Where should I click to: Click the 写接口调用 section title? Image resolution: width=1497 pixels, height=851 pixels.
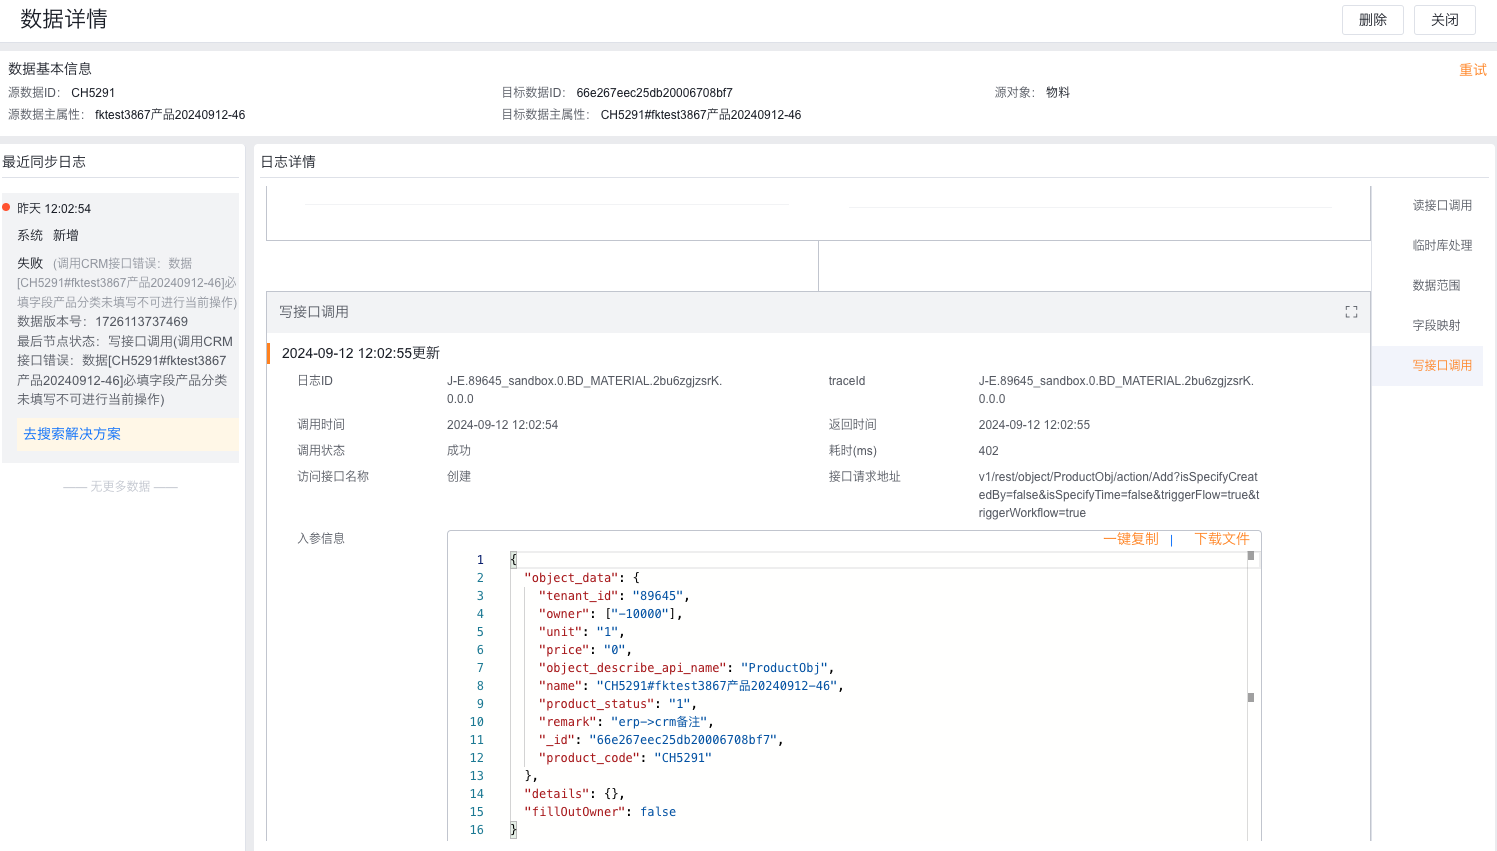tap(314, 312)
